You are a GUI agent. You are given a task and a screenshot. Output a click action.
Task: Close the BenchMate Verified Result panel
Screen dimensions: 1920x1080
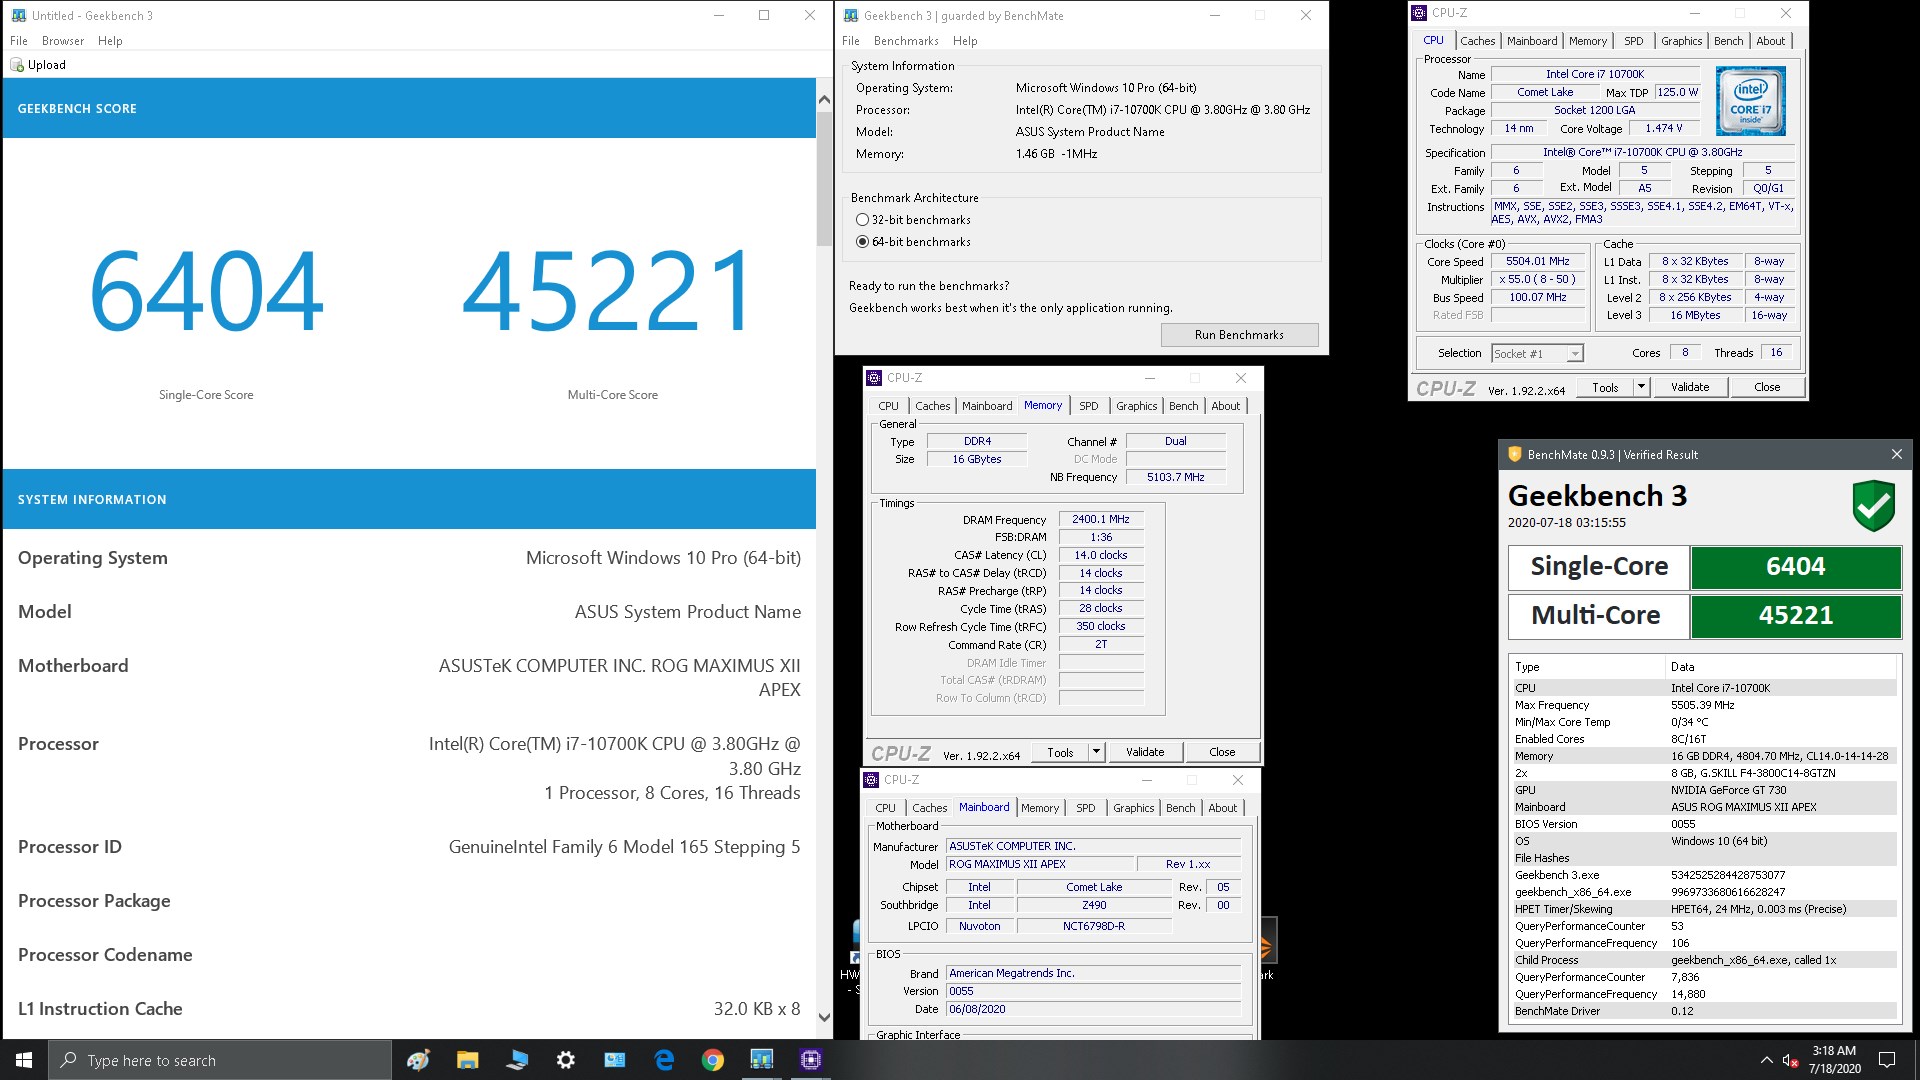[x=1896, y=454]
